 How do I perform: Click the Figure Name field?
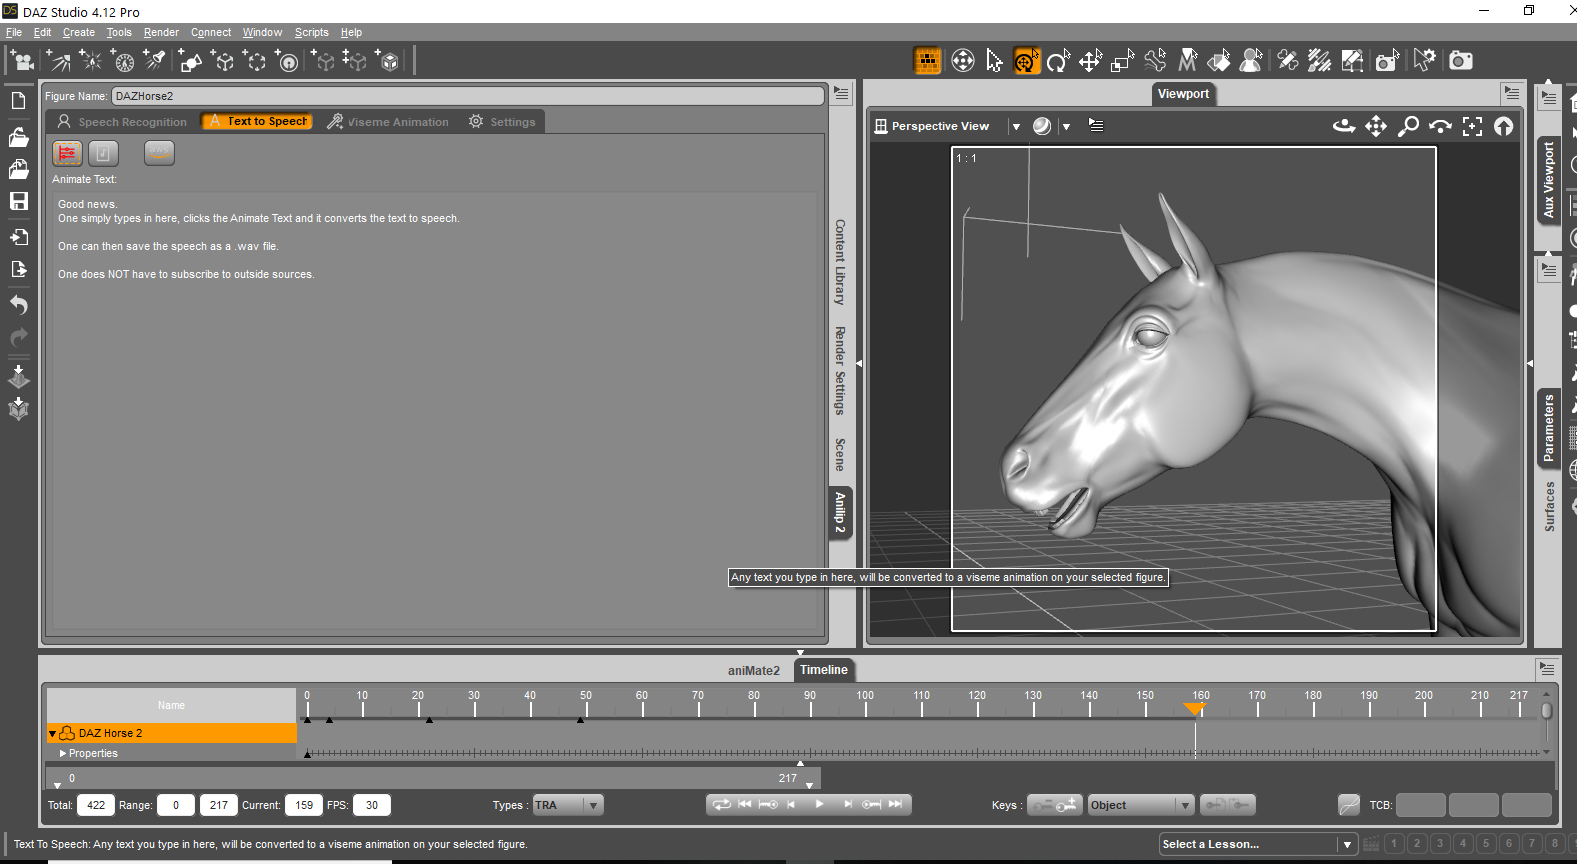pos(468,96)
